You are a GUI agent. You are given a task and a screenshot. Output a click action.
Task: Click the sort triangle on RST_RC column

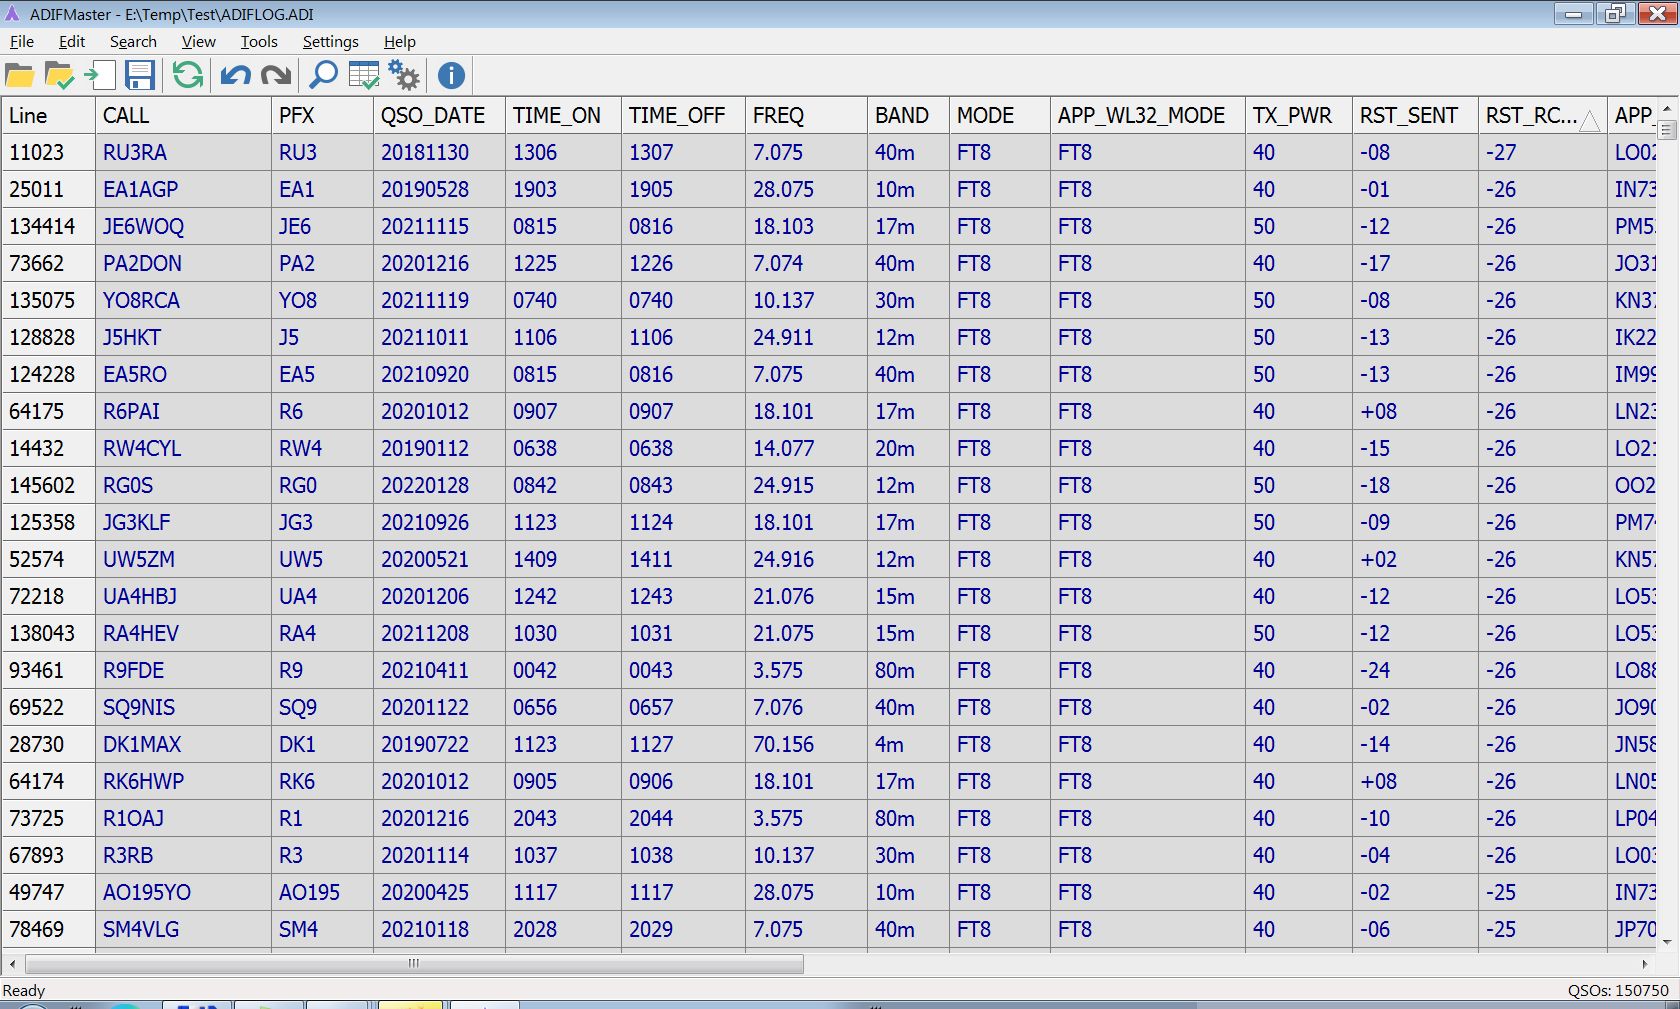(1589, 121)
